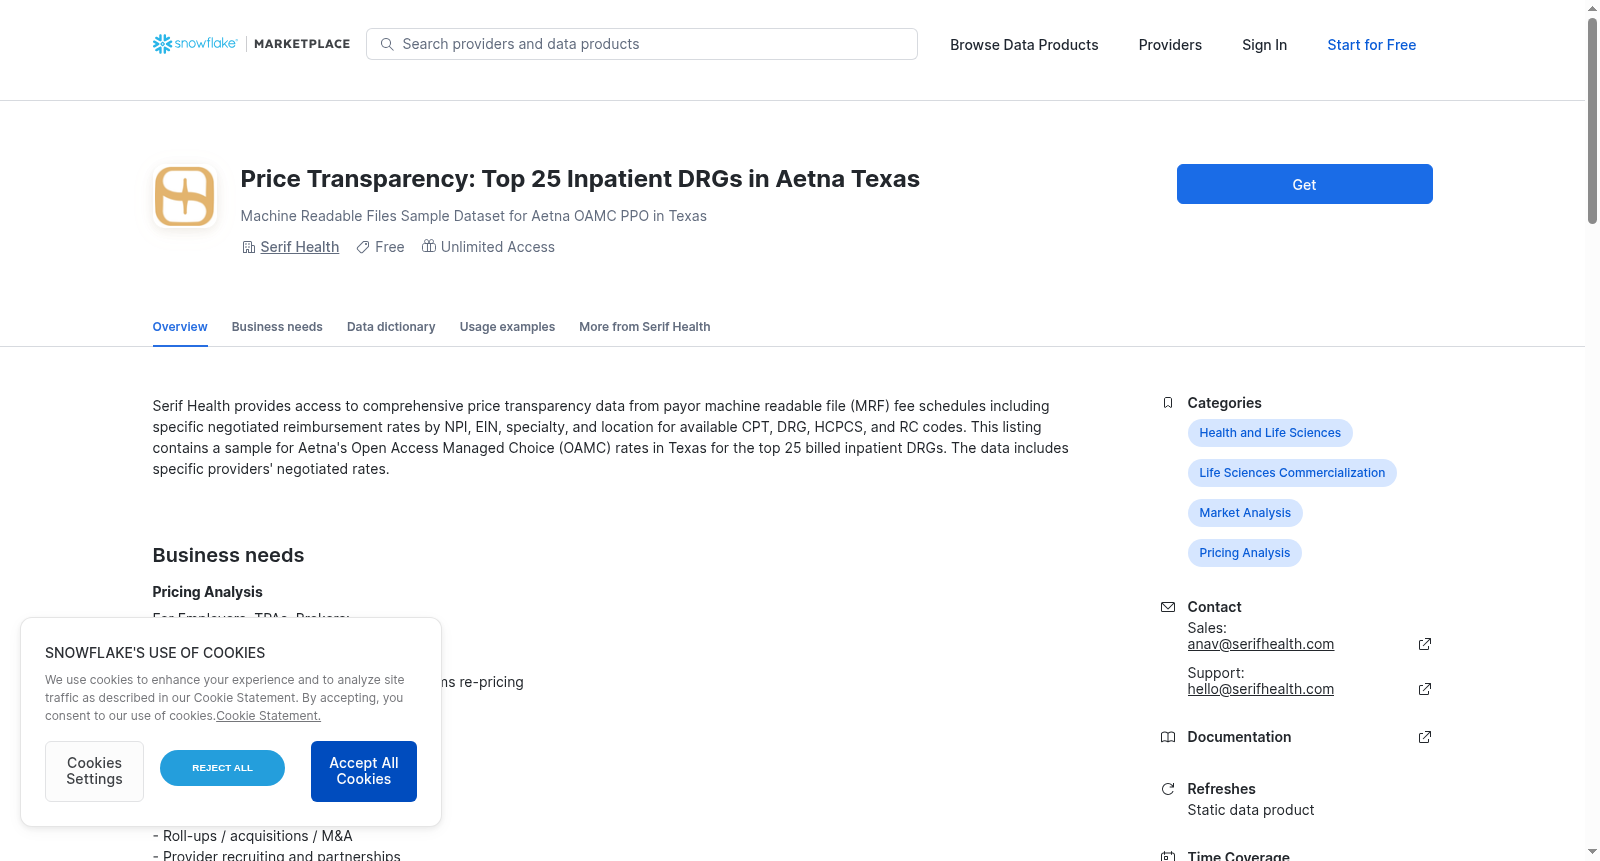Select the Overview tab
Image resolution: width=1600 pixels, height=861 pixels.
[x=180, y=327]
